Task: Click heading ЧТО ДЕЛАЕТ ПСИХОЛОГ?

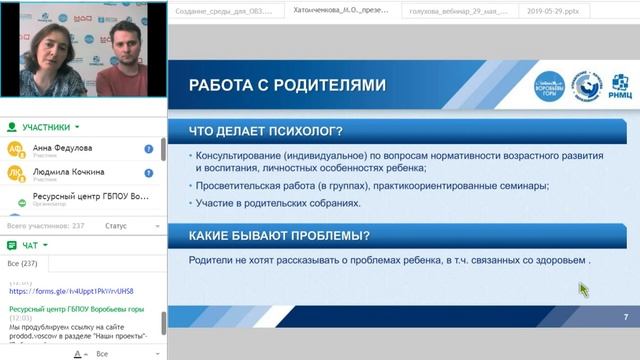Action: pyautogui.click(x=266, y=131)
